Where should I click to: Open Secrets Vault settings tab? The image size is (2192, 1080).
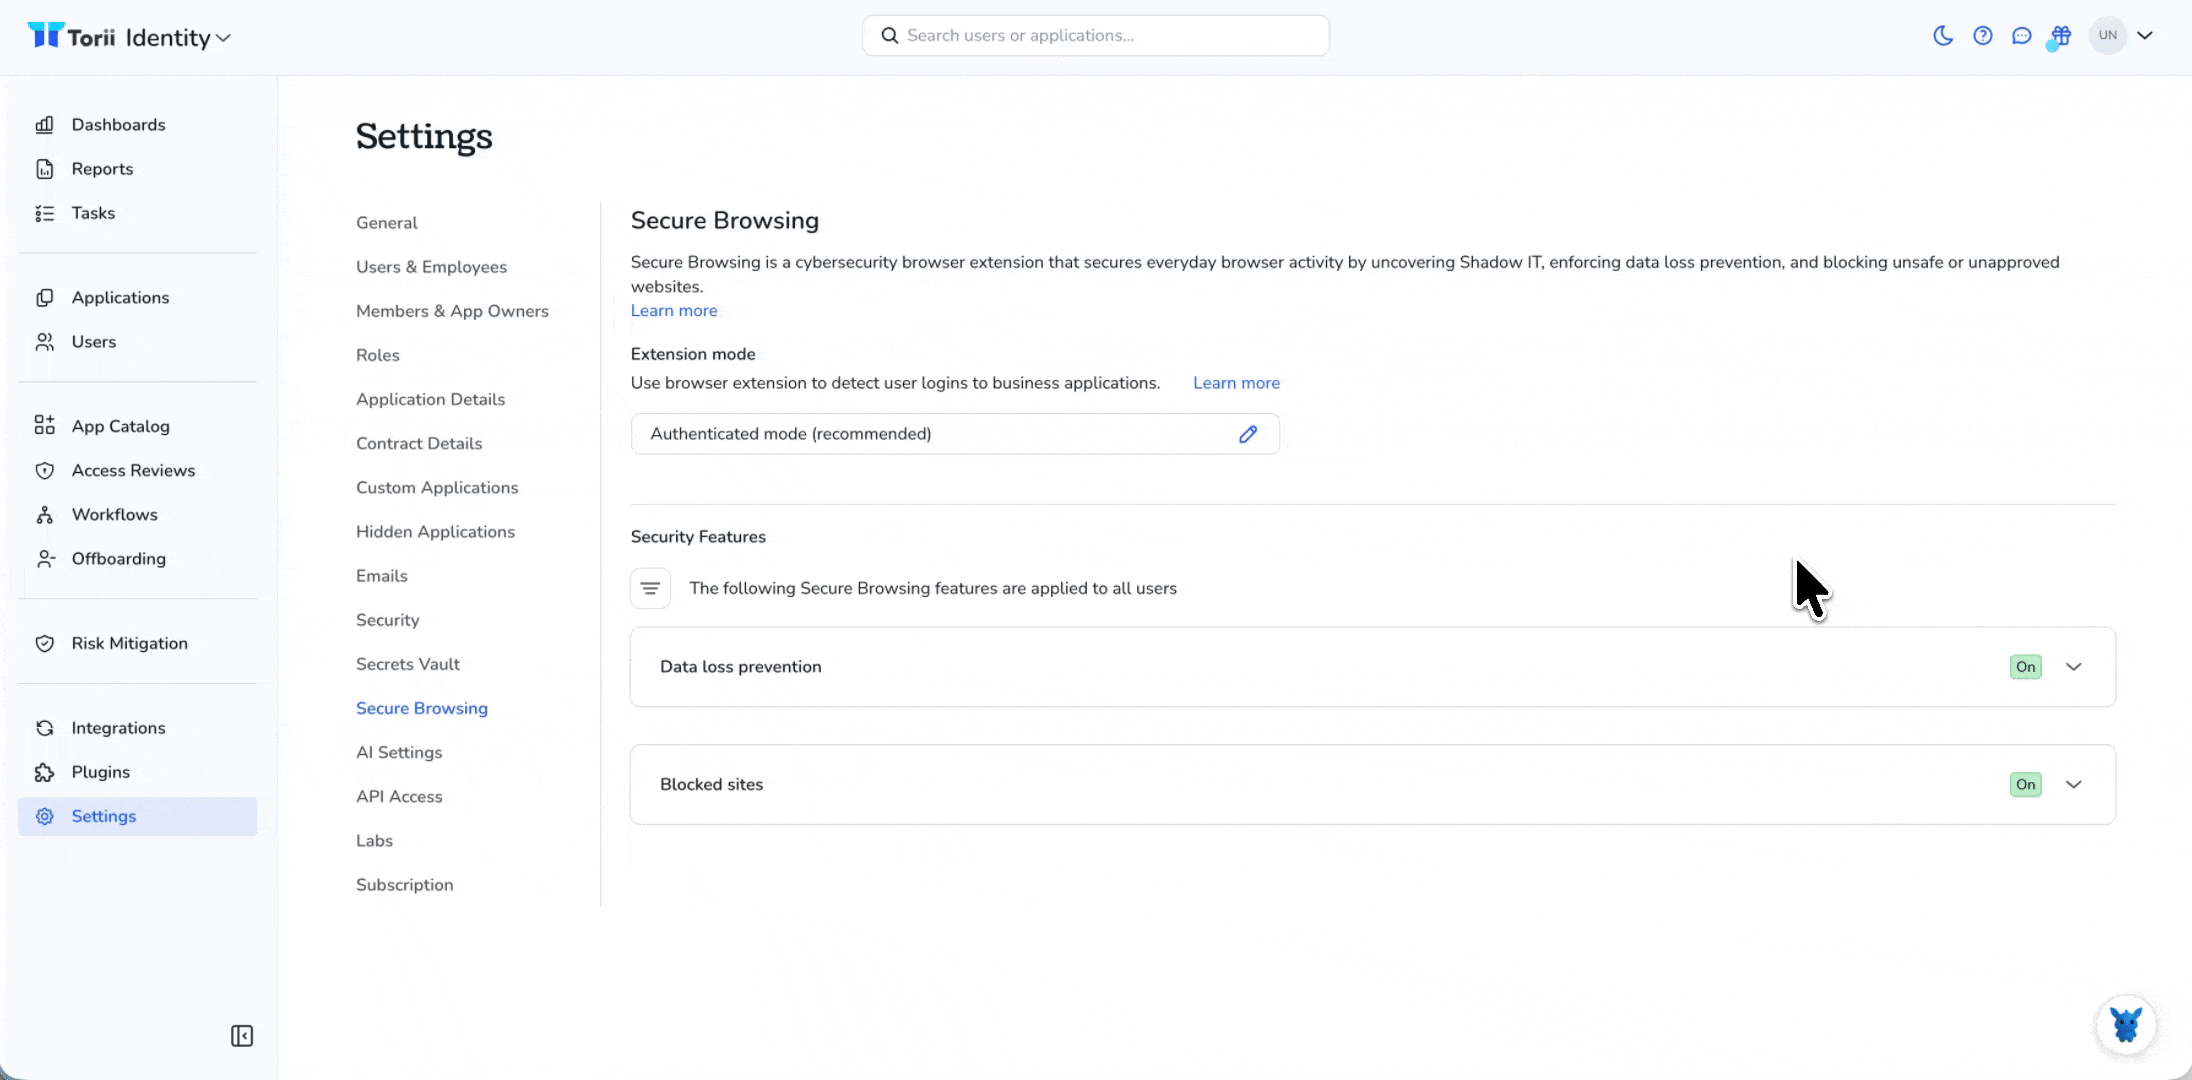(408, 664)
